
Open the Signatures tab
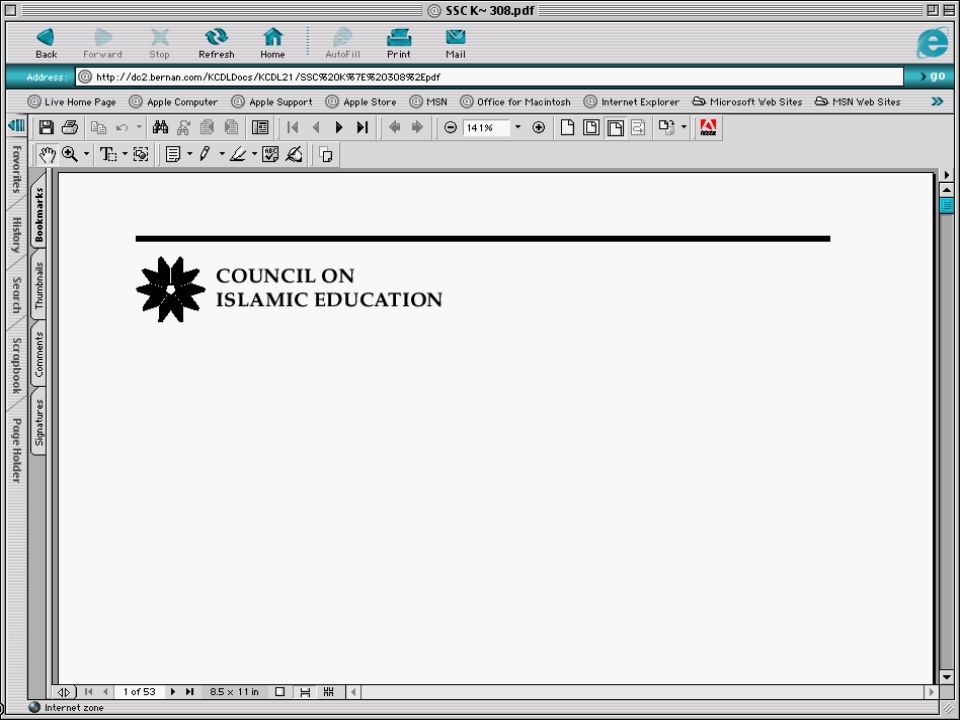tap(39, 422)
